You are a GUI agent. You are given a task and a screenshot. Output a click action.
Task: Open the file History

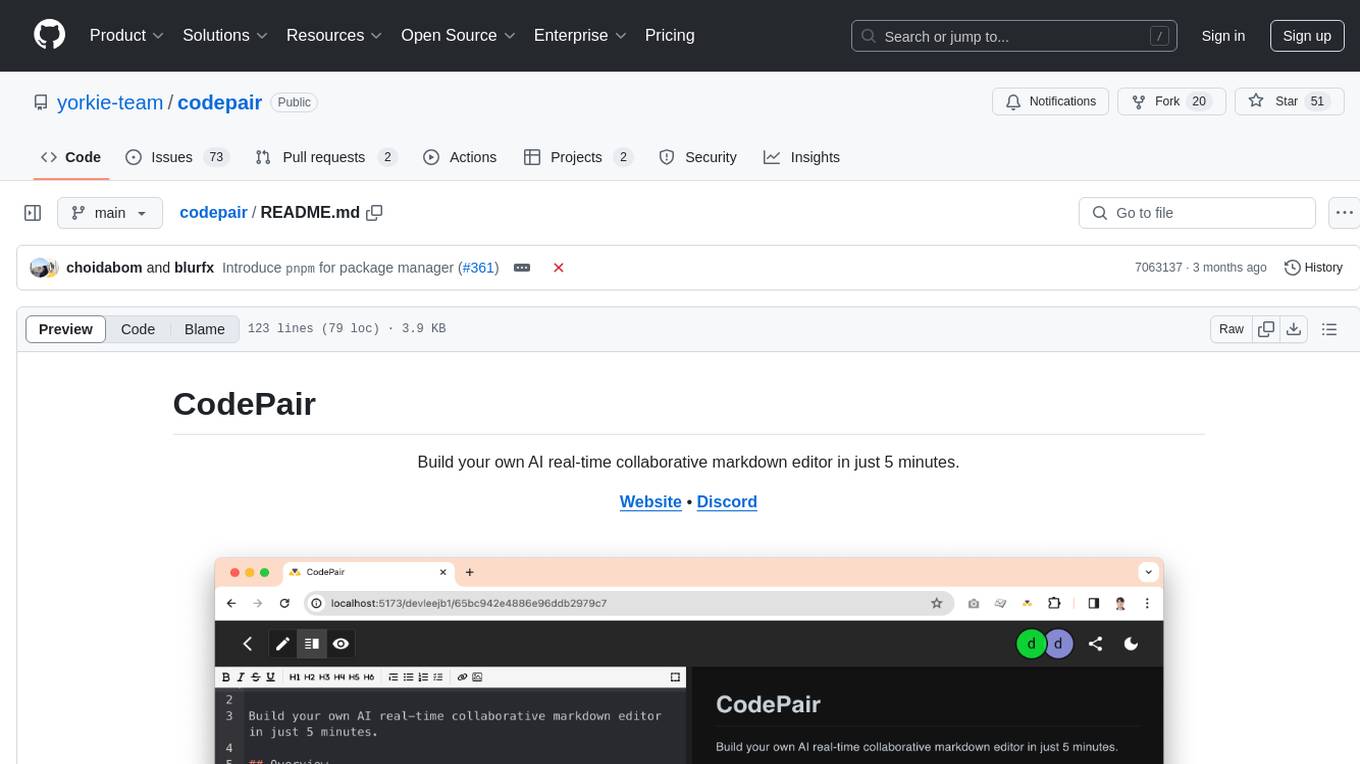tap(1313, 267)
